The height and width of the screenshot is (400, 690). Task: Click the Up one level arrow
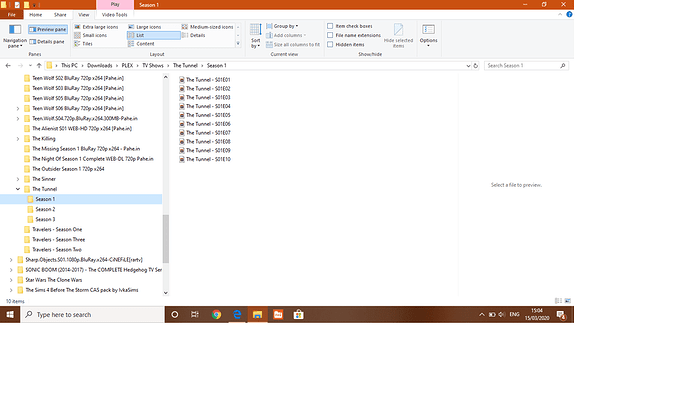(x=39, y=66)
